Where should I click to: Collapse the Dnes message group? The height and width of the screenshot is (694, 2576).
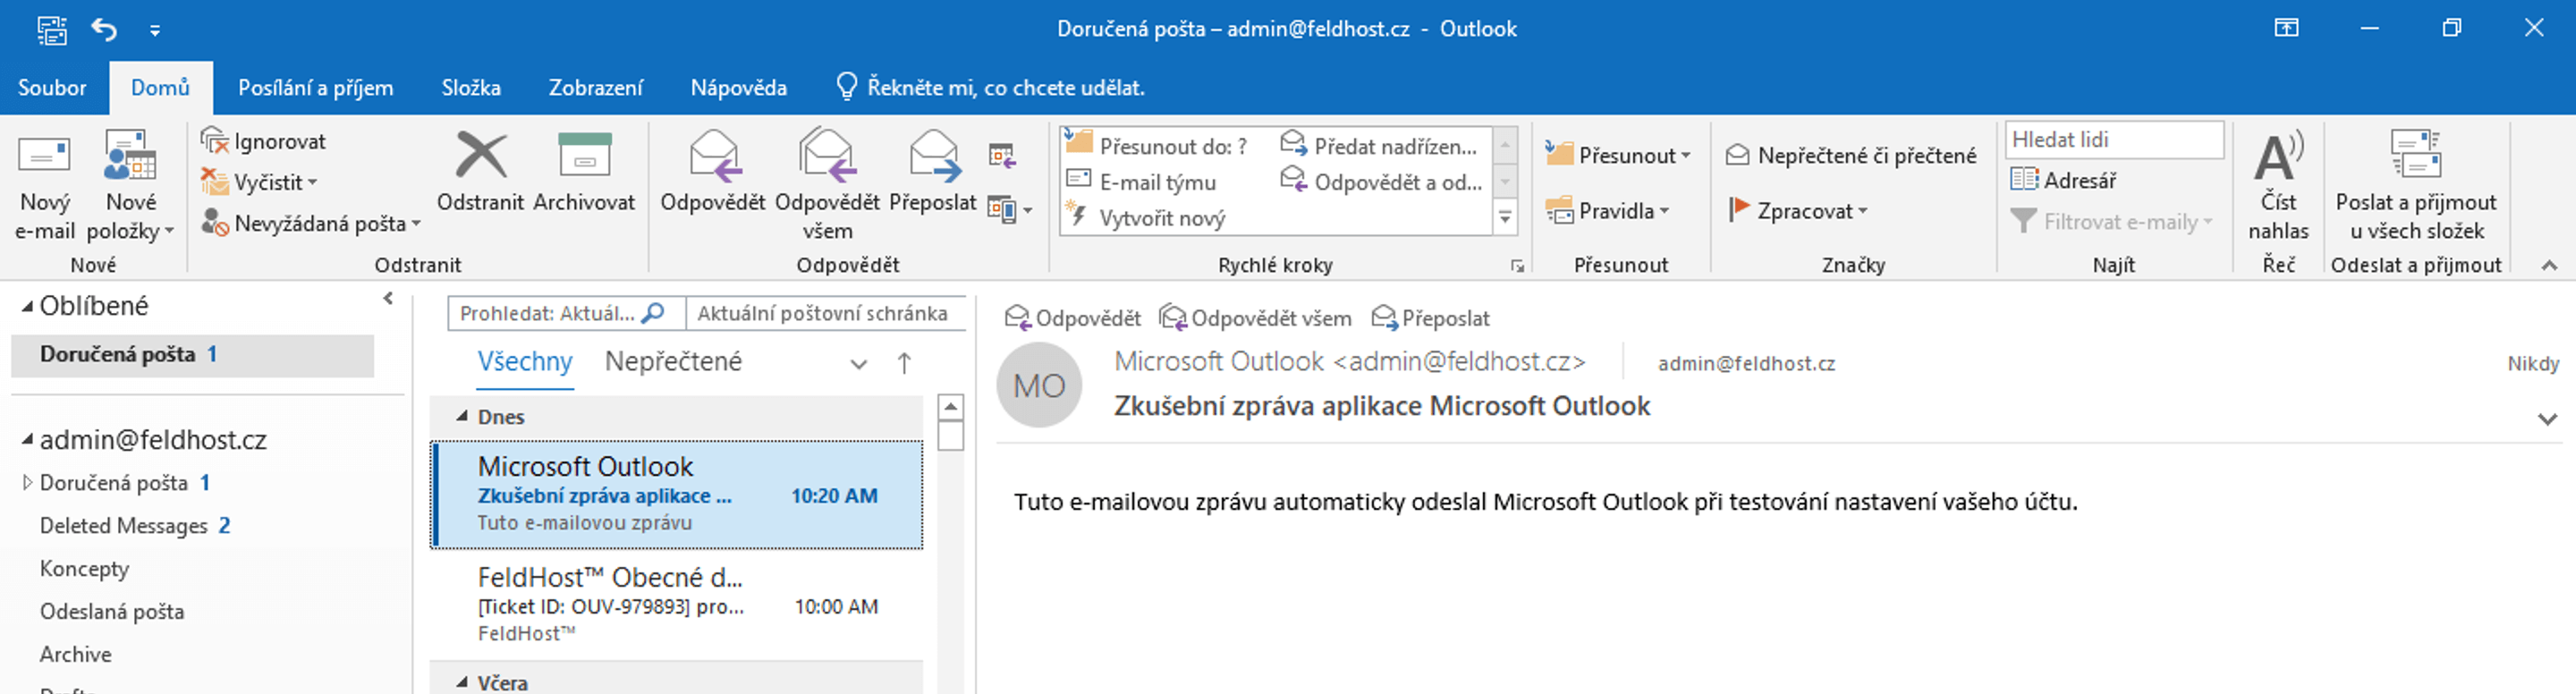tap(462, 416)
